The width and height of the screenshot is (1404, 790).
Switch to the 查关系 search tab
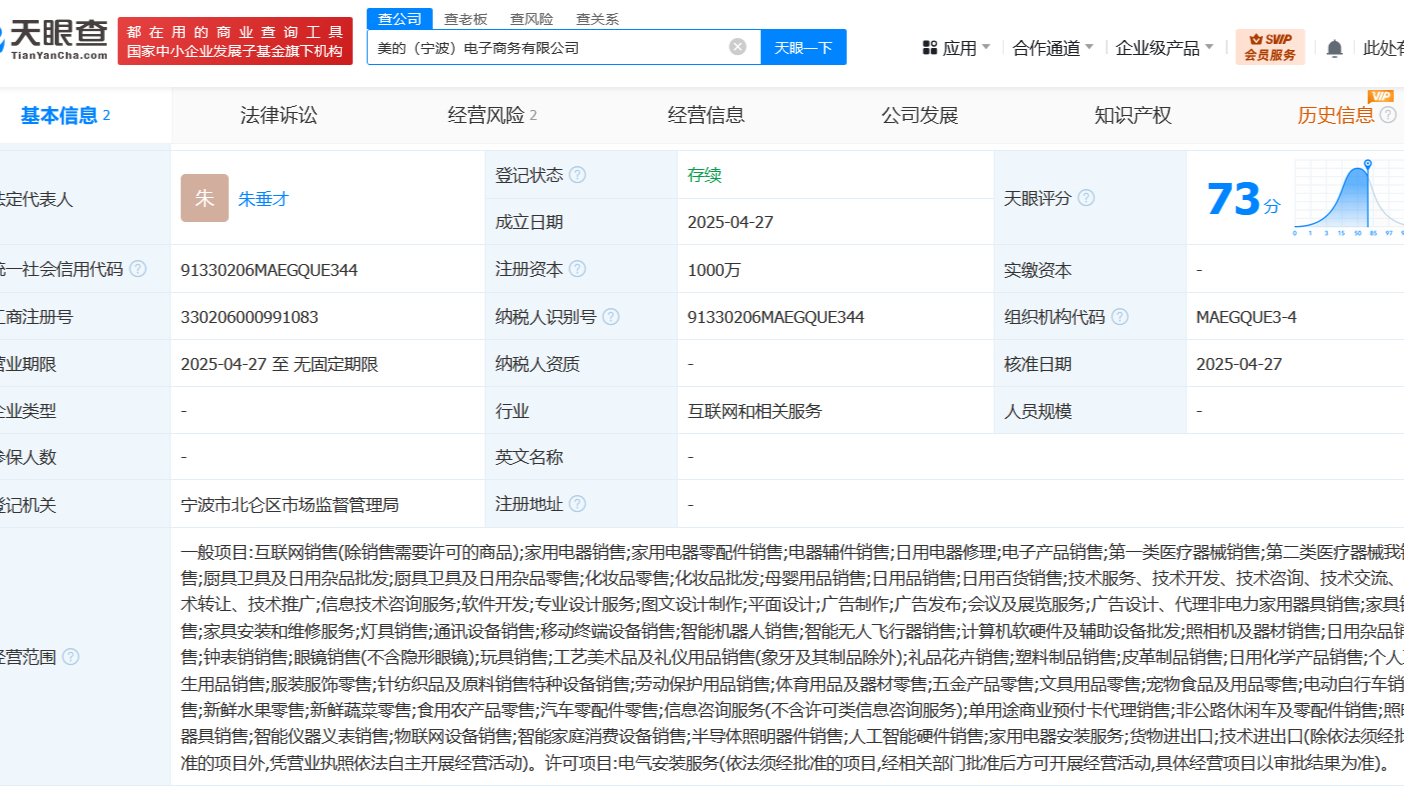597,18
